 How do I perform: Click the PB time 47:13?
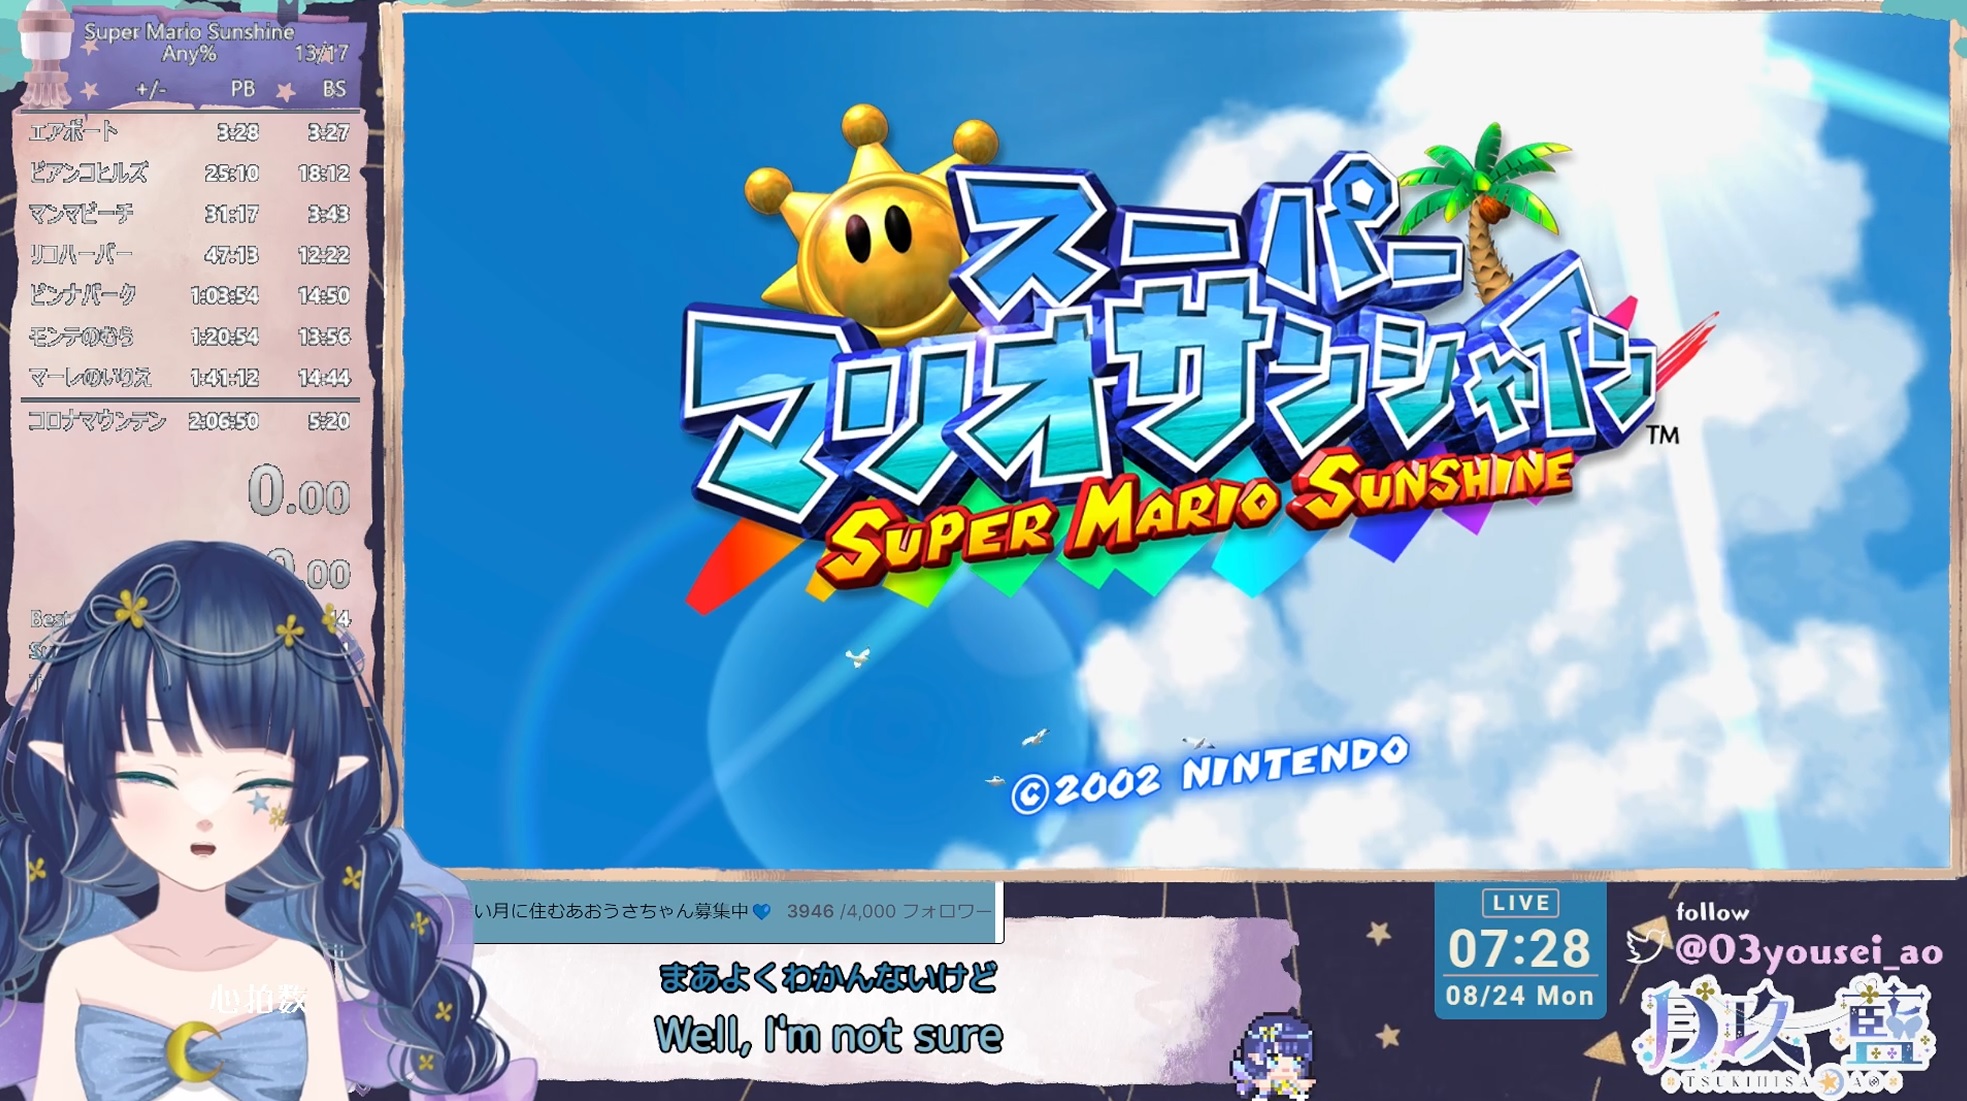click(231, 255)
